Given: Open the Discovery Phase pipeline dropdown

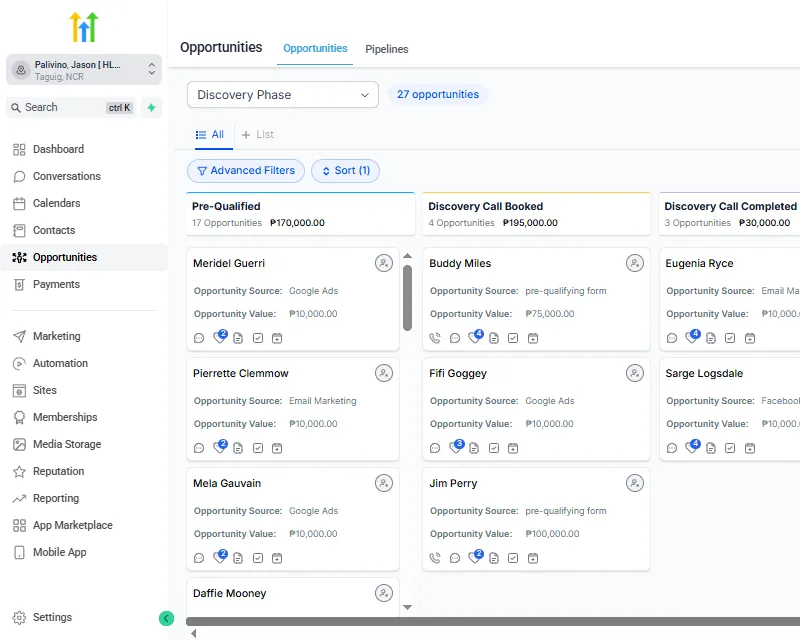Looking at the screenshot, I should click(x=283, y=95).
